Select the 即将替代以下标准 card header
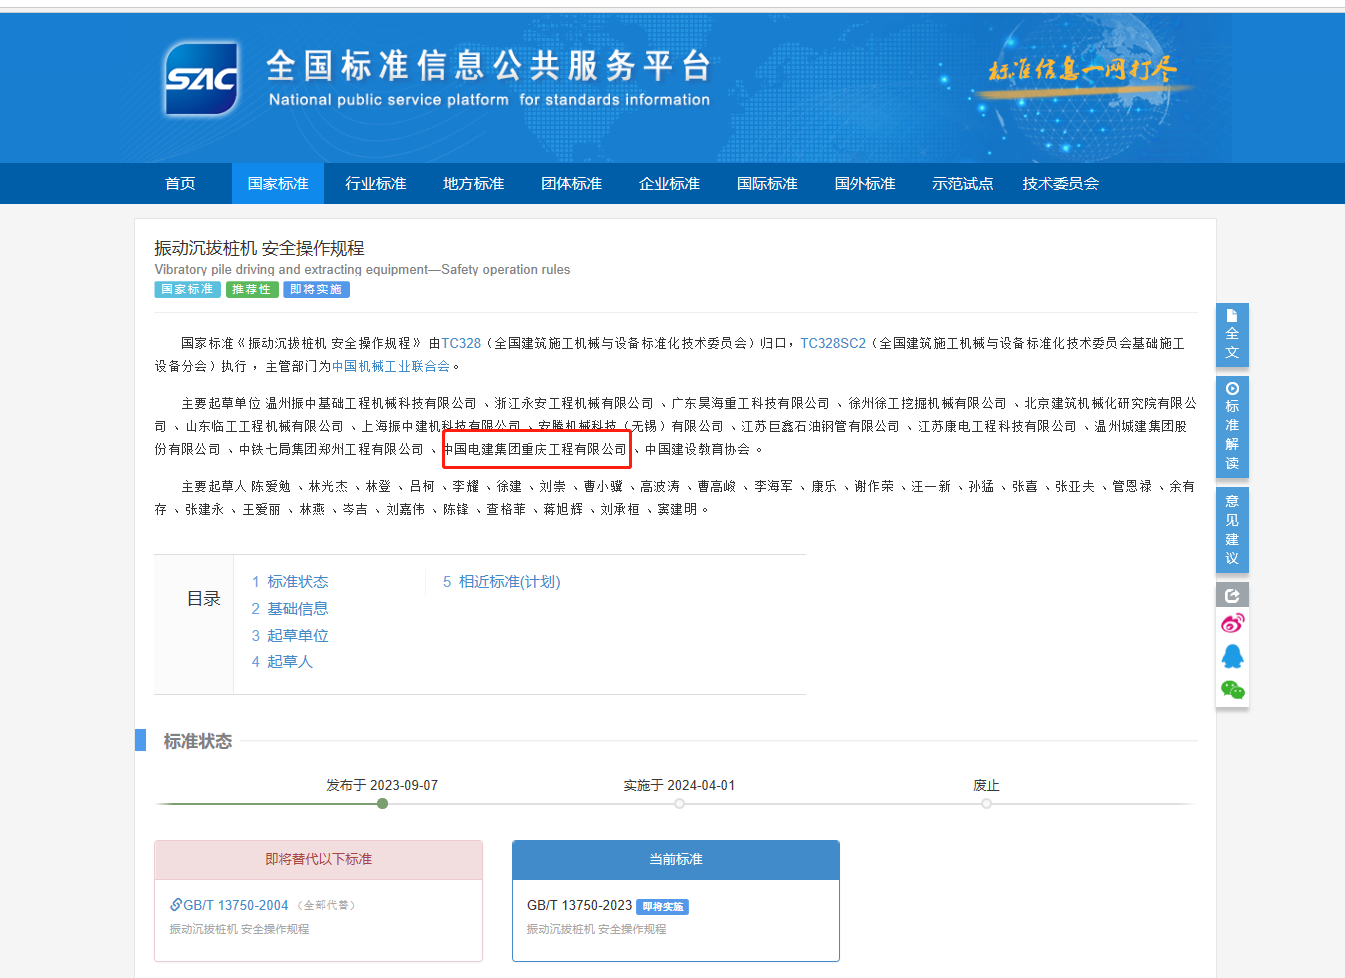Image resolution: width=1345 pixels, height=978 pixels. (x=319, y=860)
